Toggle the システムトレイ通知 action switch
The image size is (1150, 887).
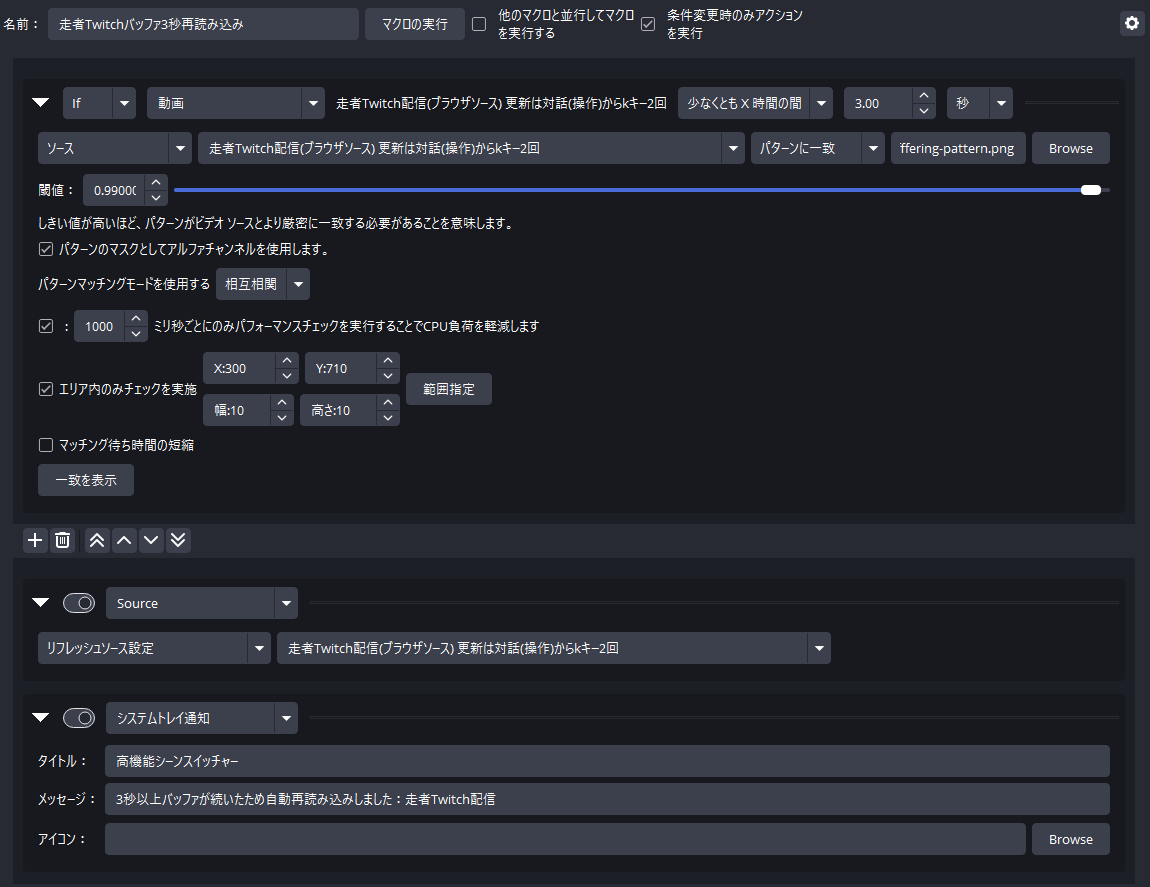(78, 717)
